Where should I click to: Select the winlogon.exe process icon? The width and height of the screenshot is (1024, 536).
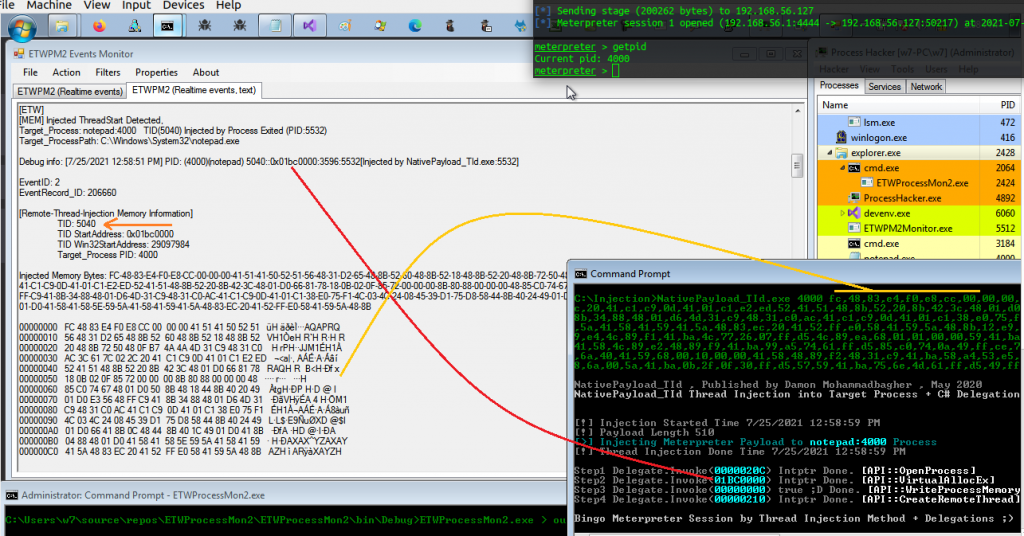841,137
